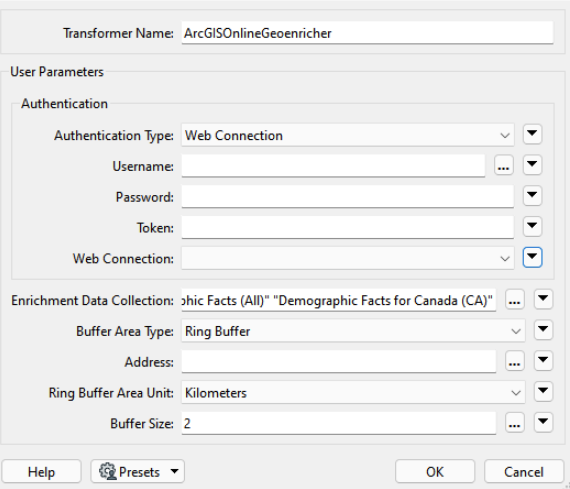
Task: Click the Username text field
Action: click(x=333, y=166)
